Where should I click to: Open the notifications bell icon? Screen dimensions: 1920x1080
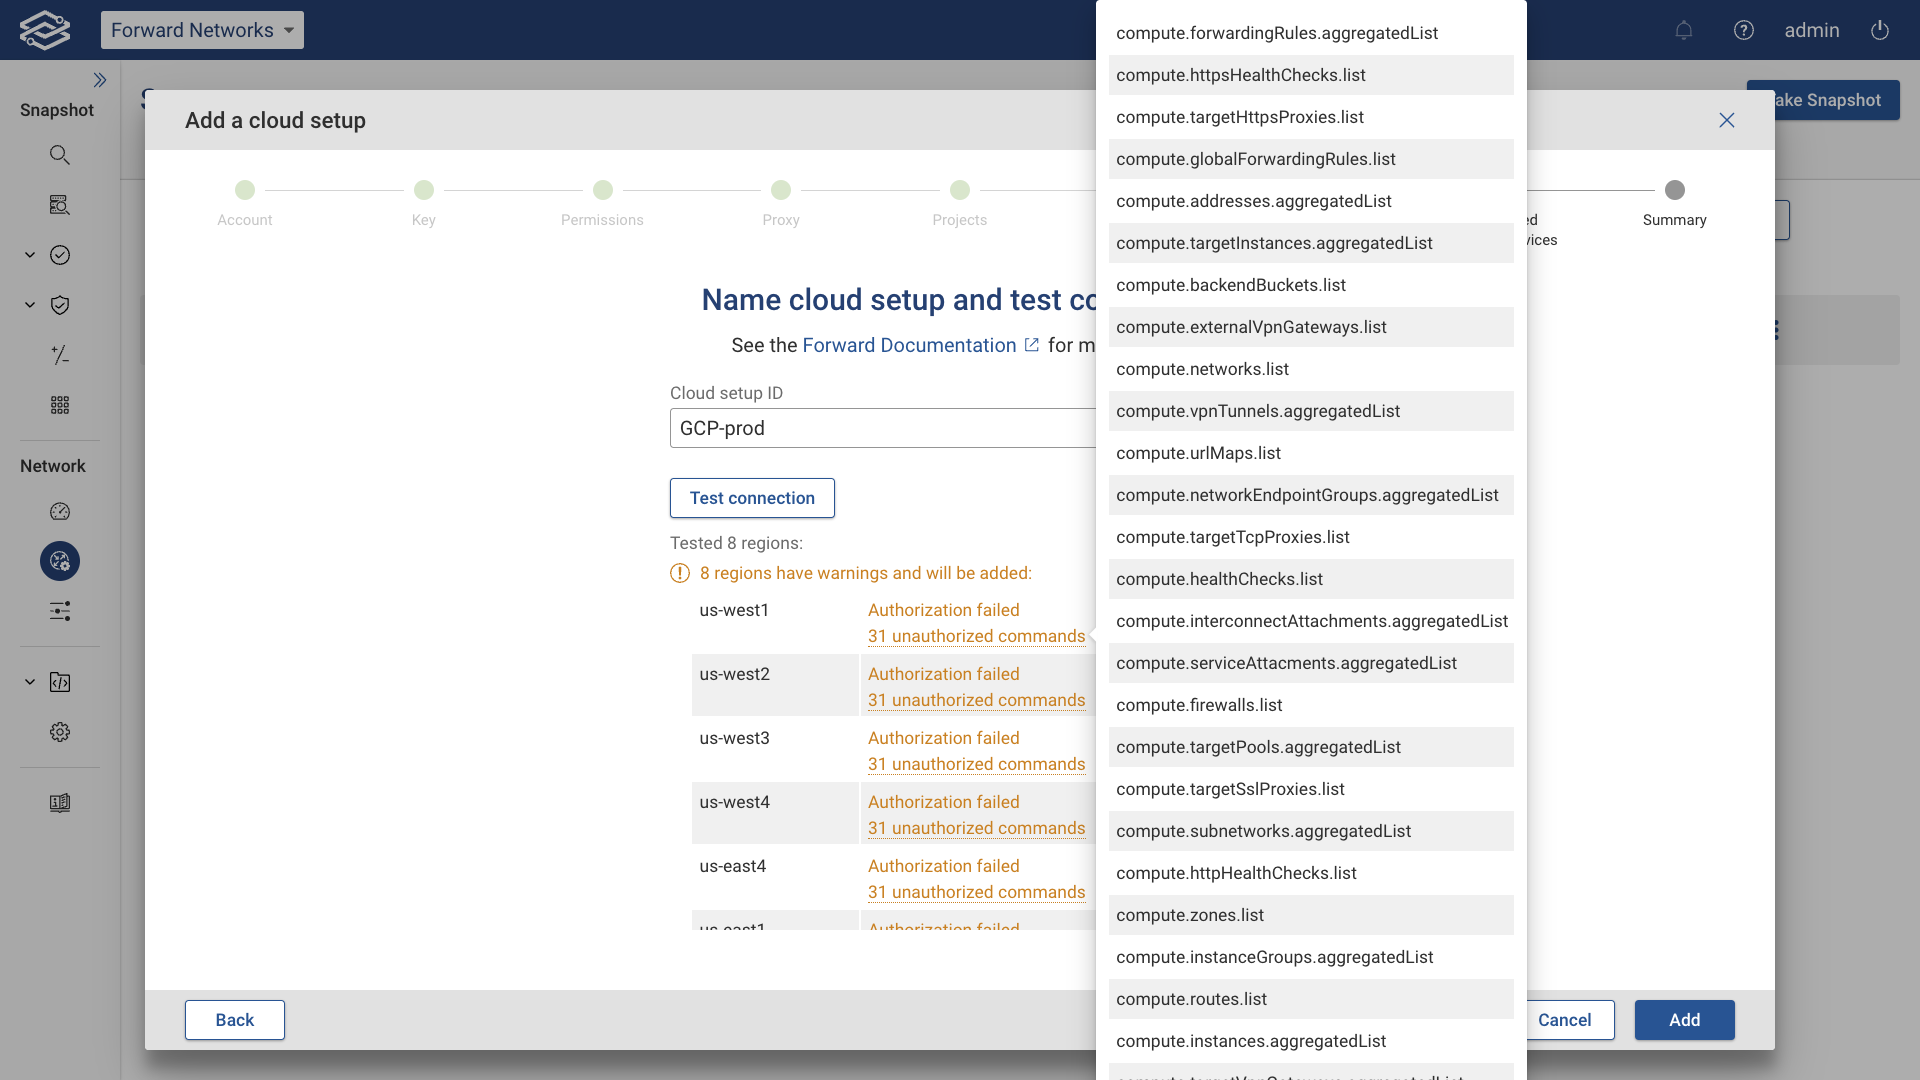(x=1684, y=30)
